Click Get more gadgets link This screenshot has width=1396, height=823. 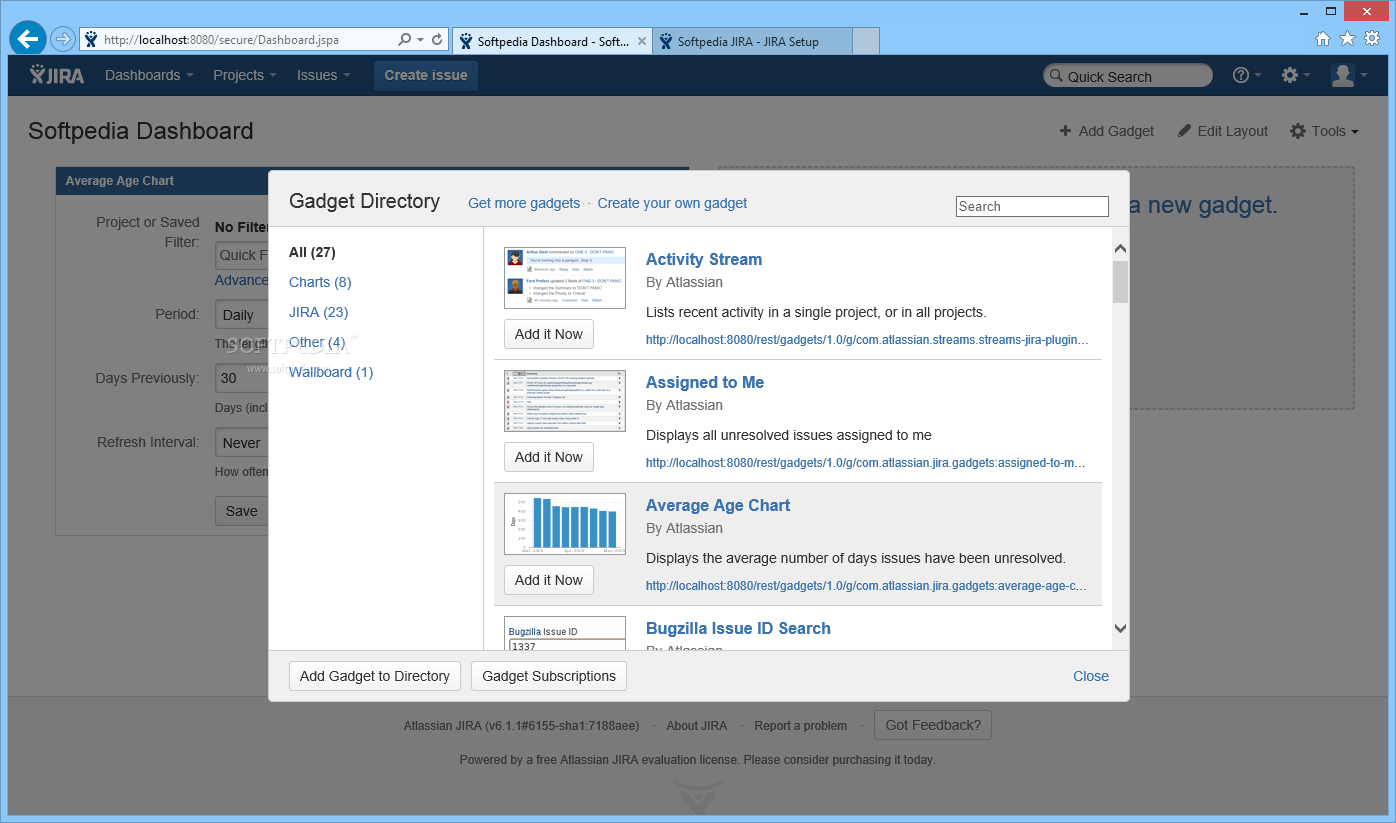click(524, 203)
